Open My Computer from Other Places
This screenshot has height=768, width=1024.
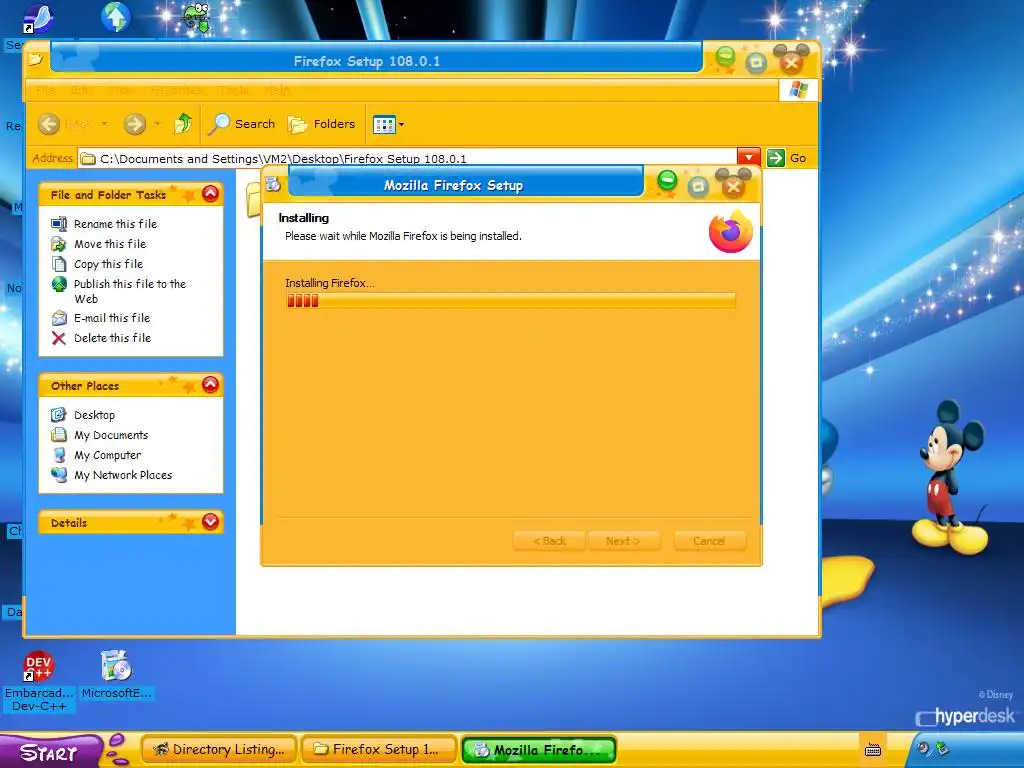tap(107, 455)
